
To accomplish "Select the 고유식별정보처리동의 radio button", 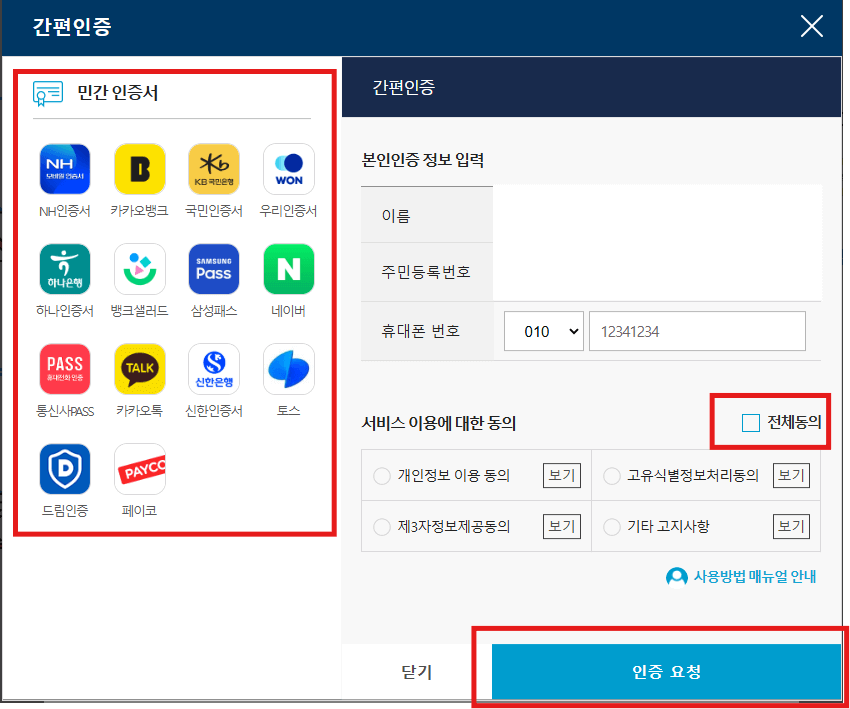I will 611,476.
